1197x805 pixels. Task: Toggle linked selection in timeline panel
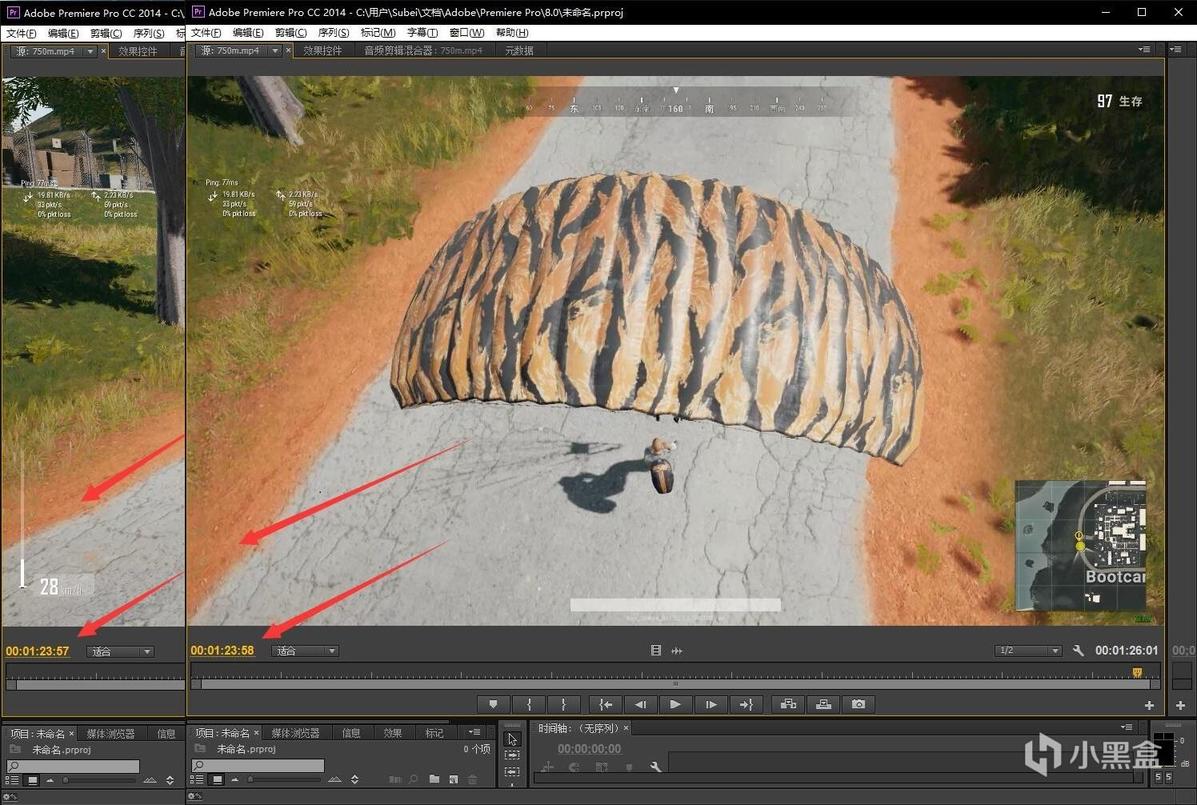pyautogui.click(x=602, y=767)
